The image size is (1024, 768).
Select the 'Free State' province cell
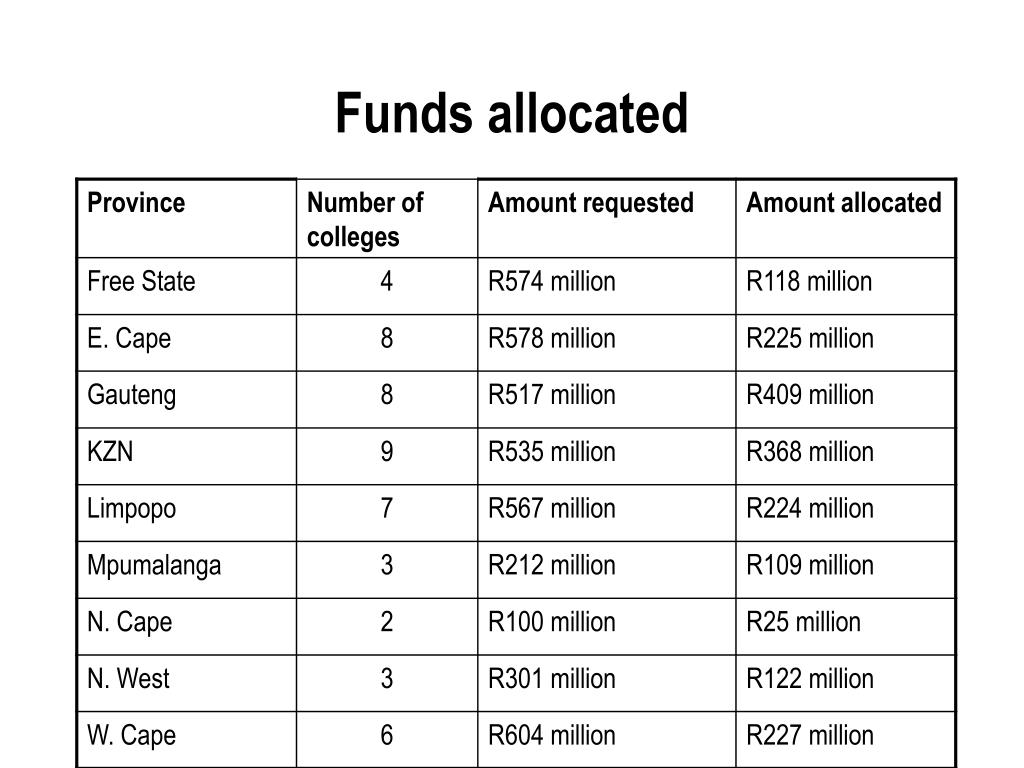(187, 286)
